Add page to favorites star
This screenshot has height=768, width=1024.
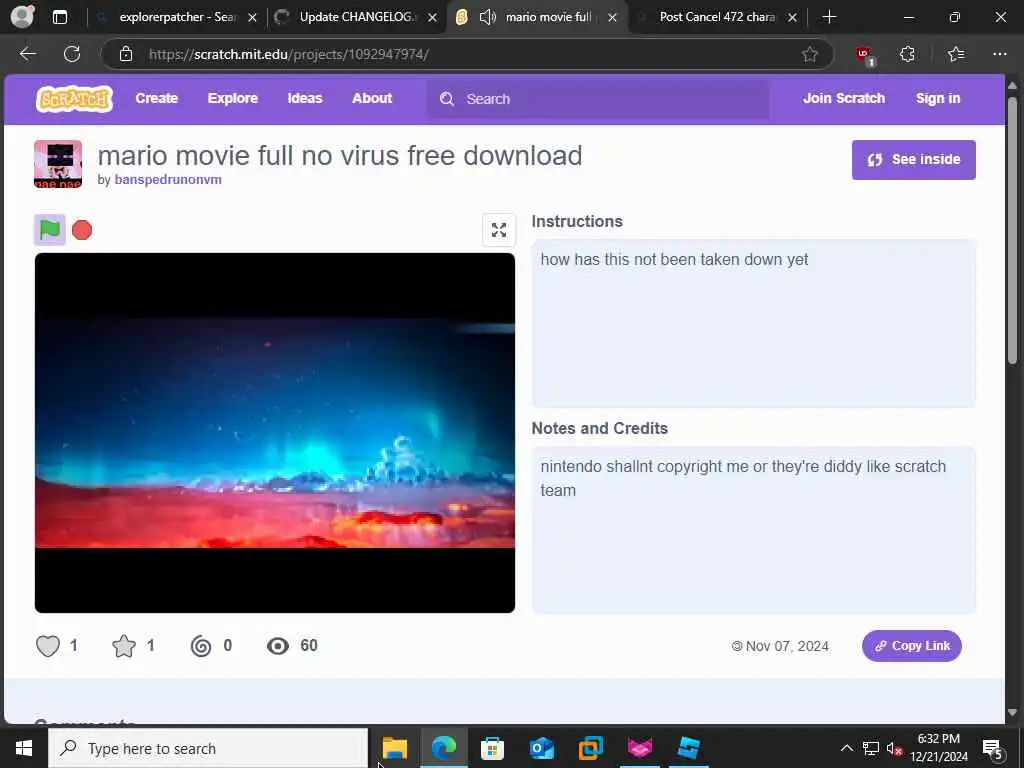point(810,54)
